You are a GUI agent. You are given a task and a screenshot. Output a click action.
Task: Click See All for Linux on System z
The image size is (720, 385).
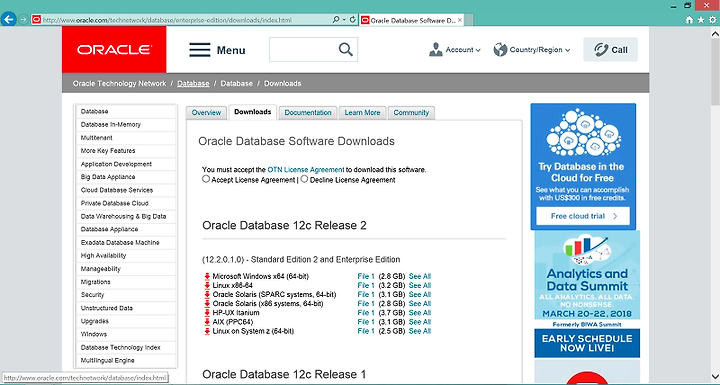point(420,331)
